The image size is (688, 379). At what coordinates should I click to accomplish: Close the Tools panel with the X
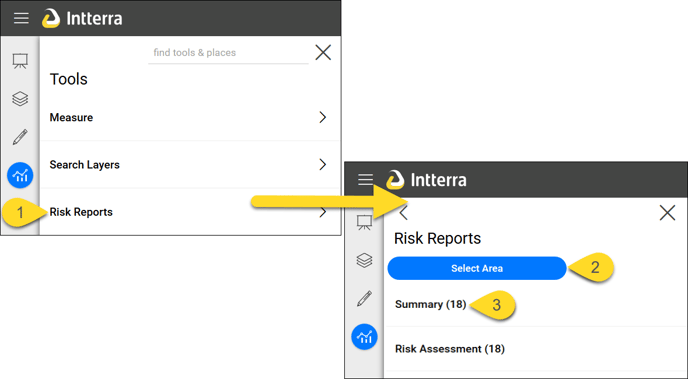coord(323,53)
